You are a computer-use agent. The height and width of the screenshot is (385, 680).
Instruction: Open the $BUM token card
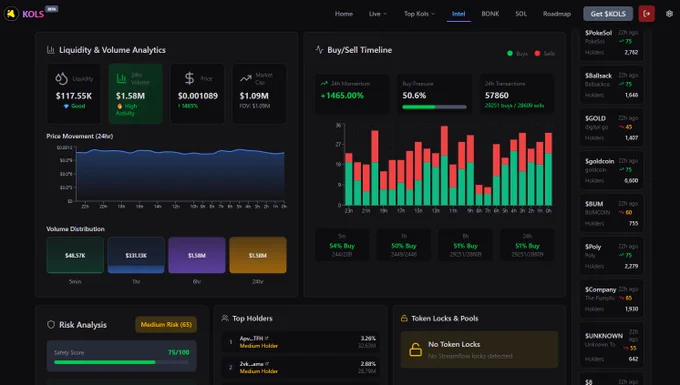point(611,213)
